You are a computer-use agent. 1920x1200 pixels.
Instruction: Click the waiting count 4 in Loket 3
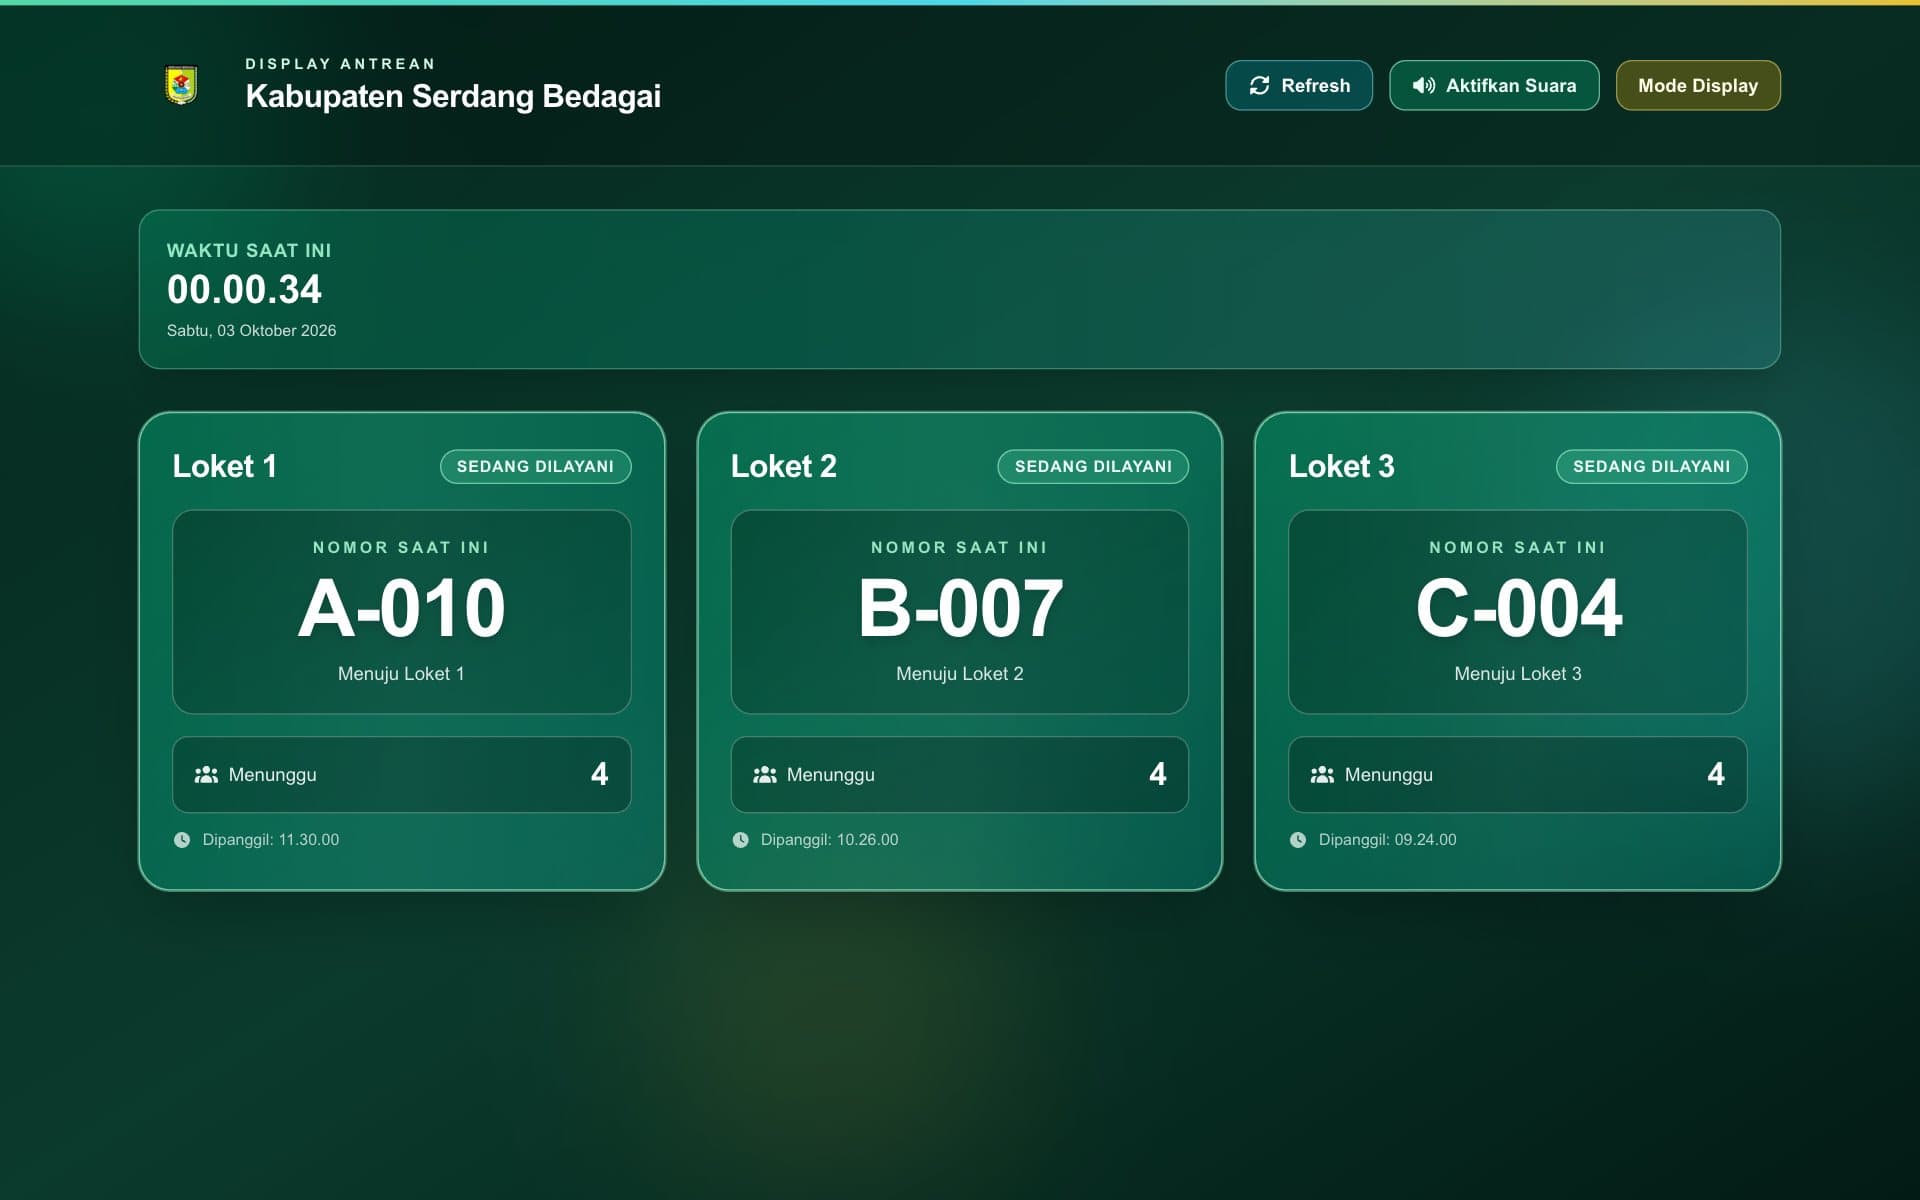[x=1716, y=774]
